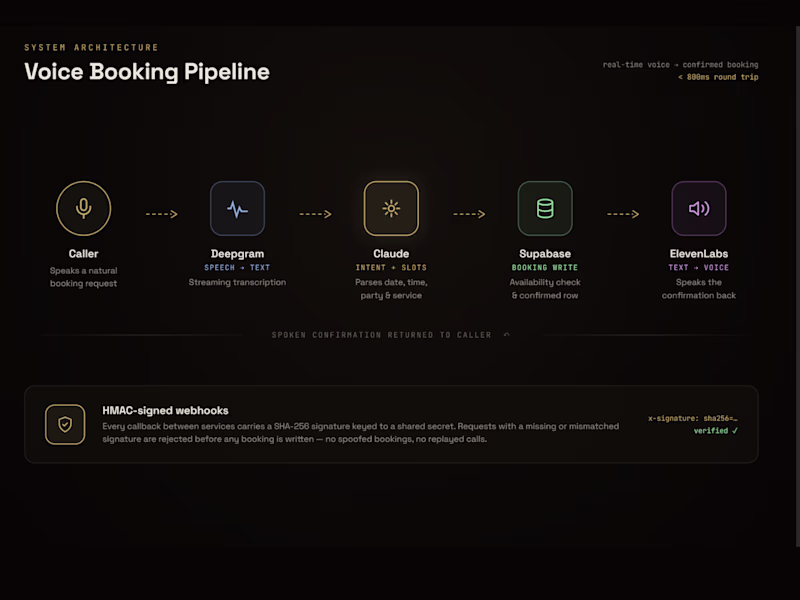Image resolution: width=800 pixels, height=600 pixels.
Task: Click SPOKEN CONFIRMATION RETURNED TO CALLER text
Action: pyautogui.click(x=382, y=335)
